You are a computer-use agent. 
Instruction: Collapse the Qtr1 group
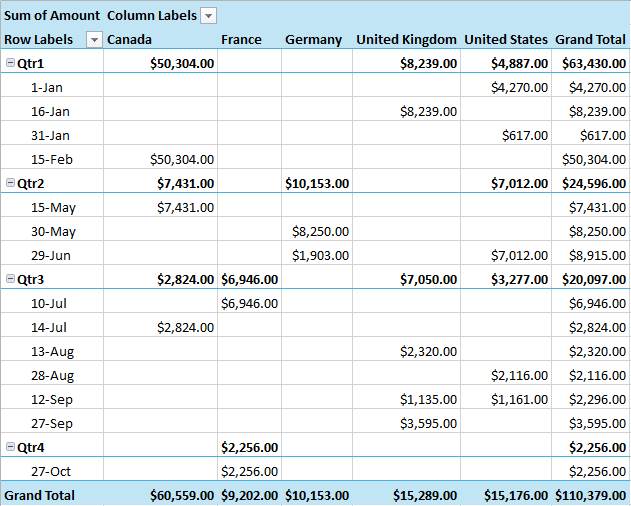coord(10,63)
